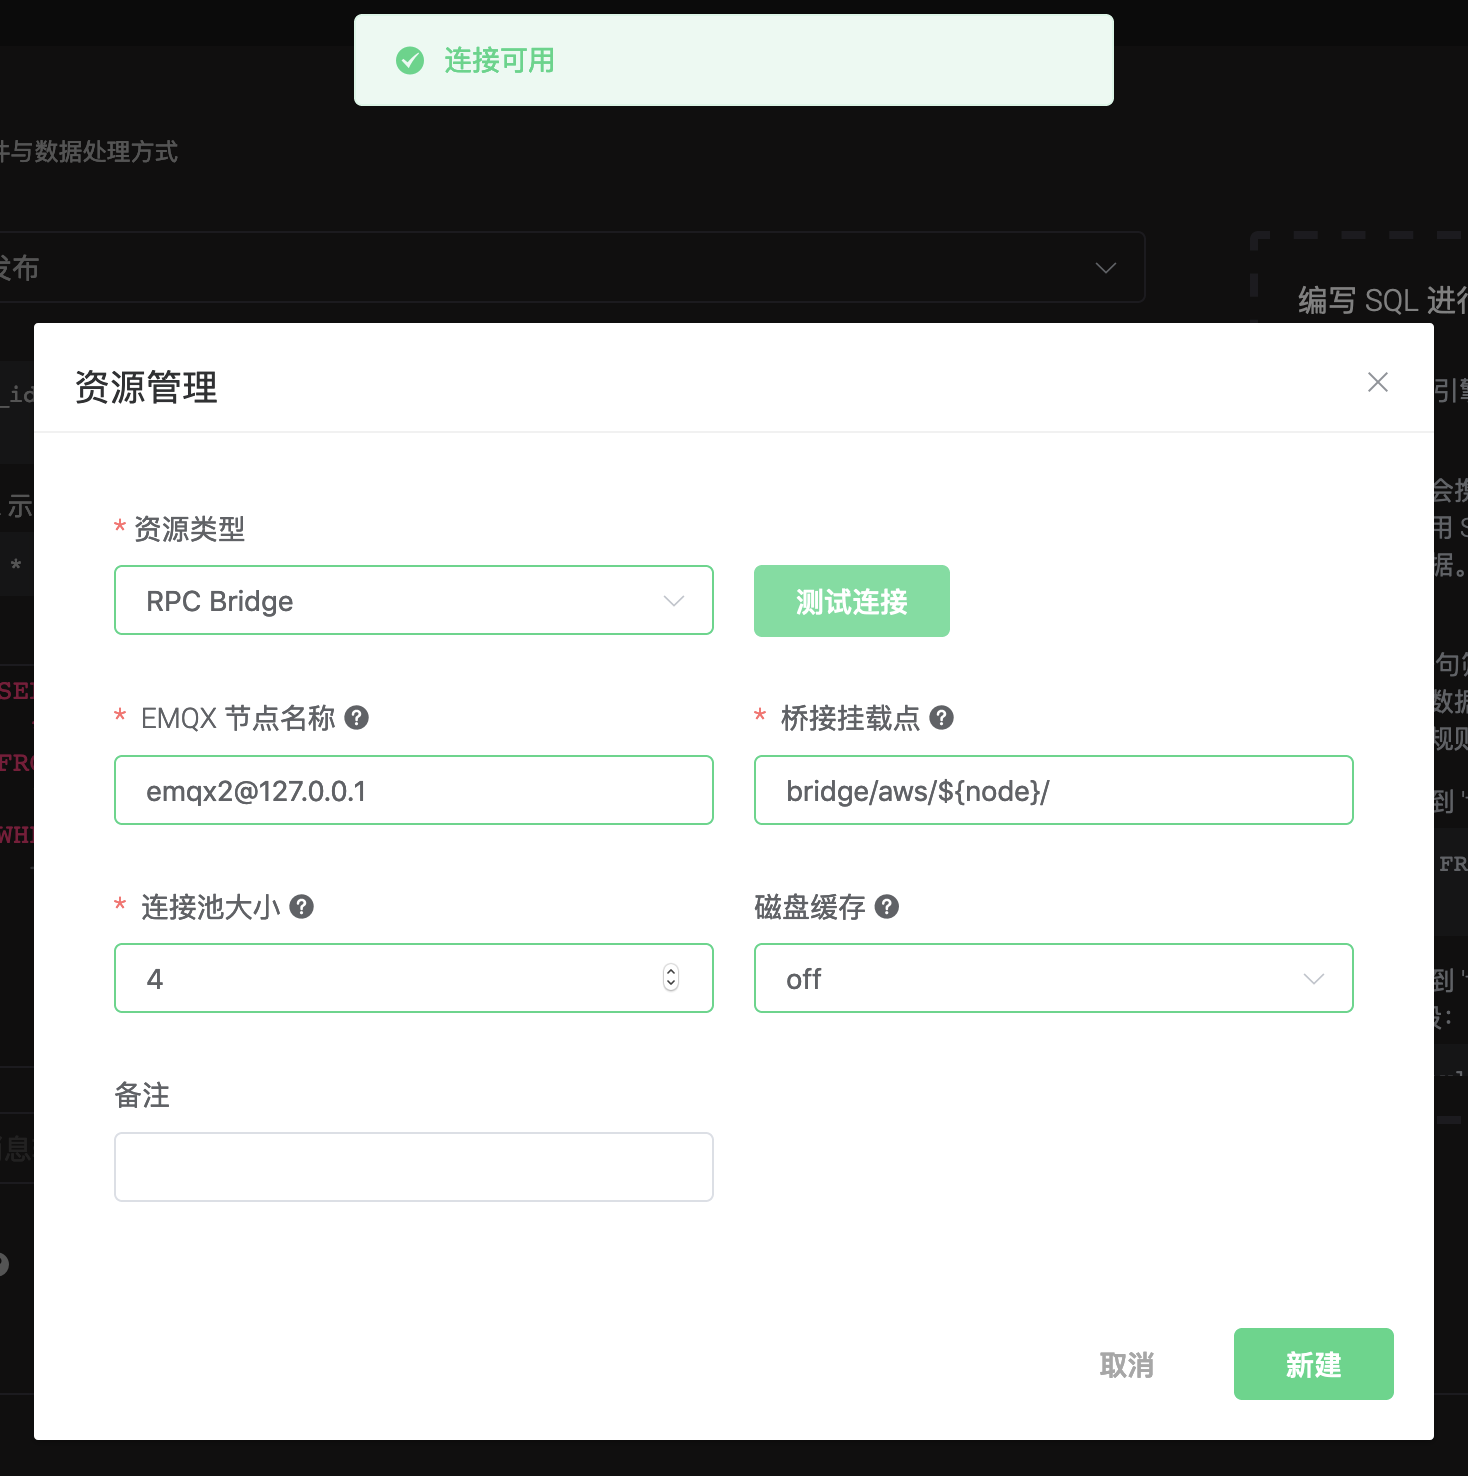This screenshot has height=1476, width=1468.
Task: Expand the background dropdown chevron behind the dialog
Action: (x=1105, y=268)
